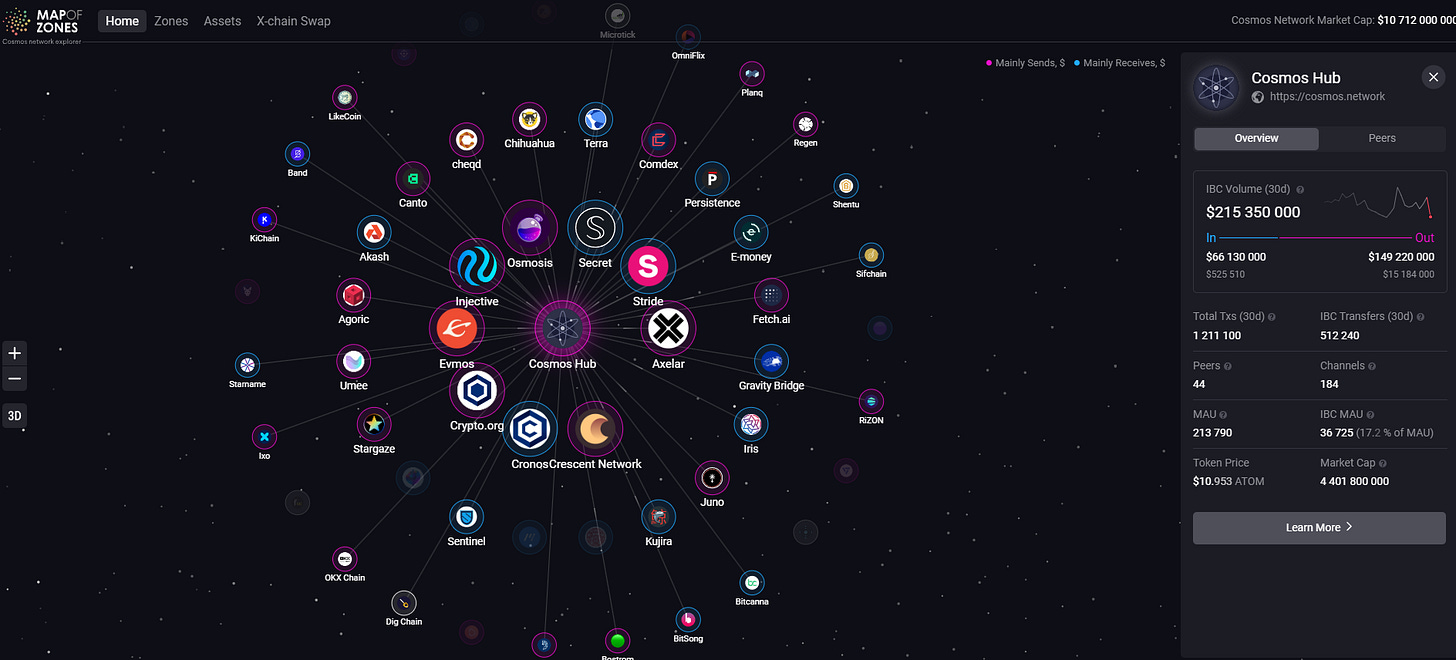Select the BitSong zone node

click(x=688, y=620)
